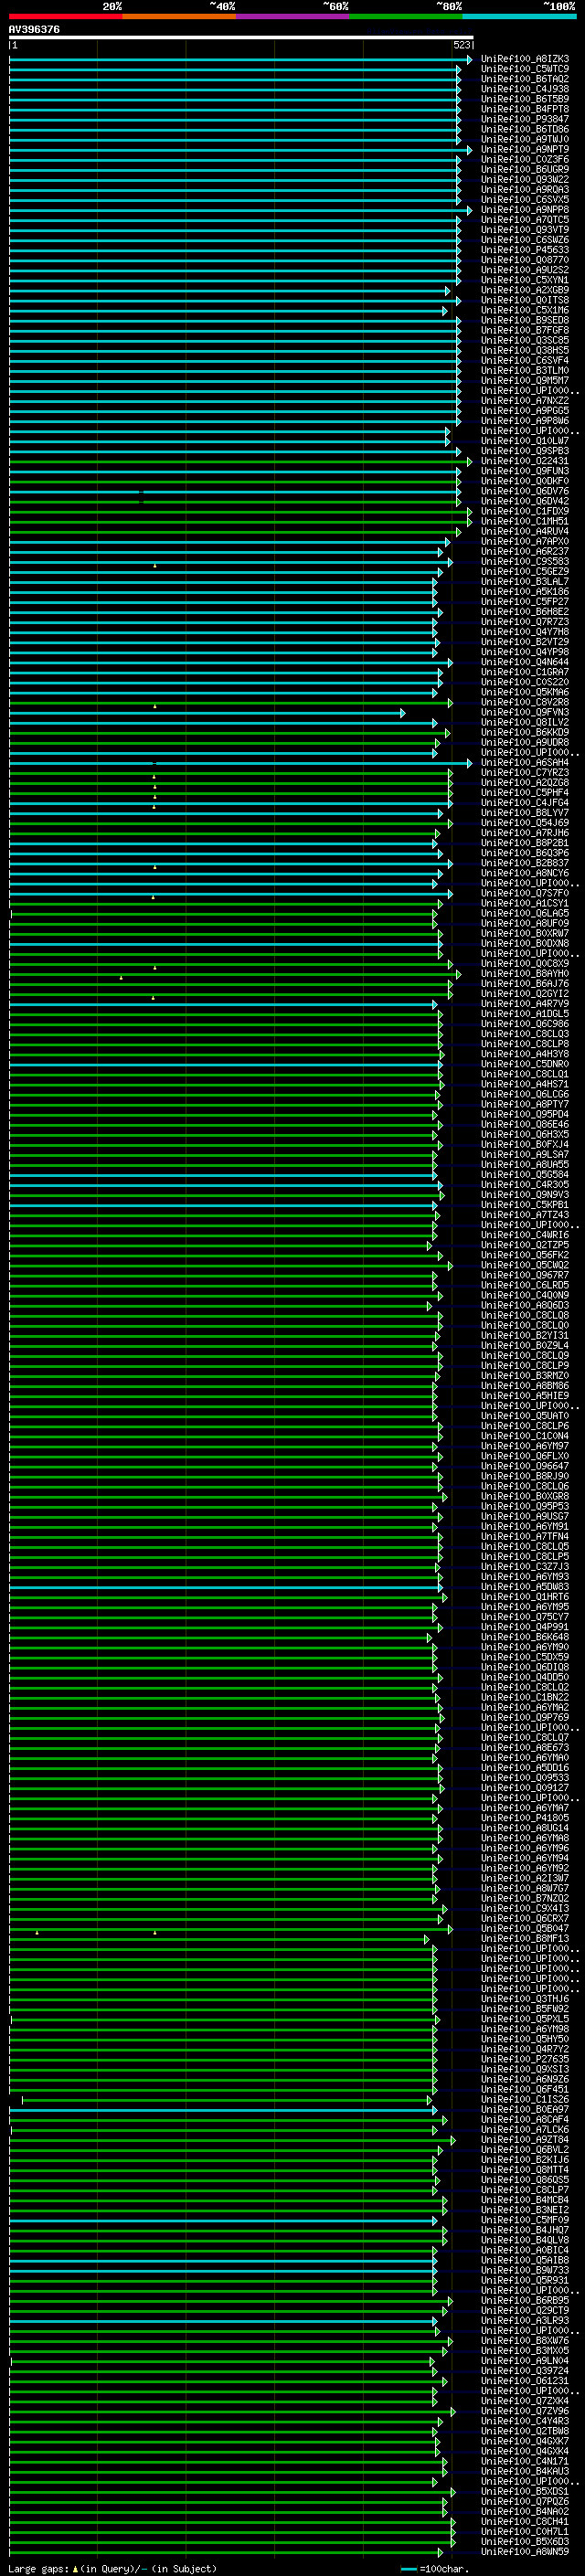This screenshot has width=585, height=2576.
Task: Select the UniRef100_C5X1M6 label
Action: coord(525,310)
